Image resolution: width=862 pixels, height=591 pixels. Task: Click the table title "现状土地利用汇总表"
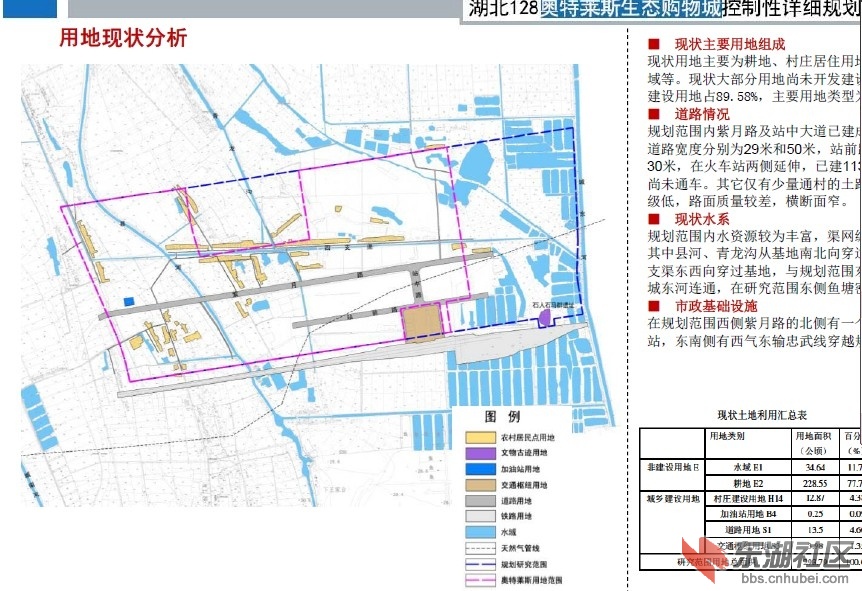(x=762, y=415)
